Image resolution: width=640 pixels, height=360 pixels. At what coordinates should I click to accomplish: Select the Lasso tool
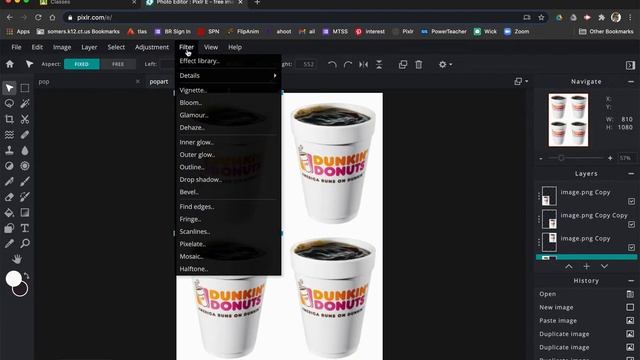tap(9, 103)
